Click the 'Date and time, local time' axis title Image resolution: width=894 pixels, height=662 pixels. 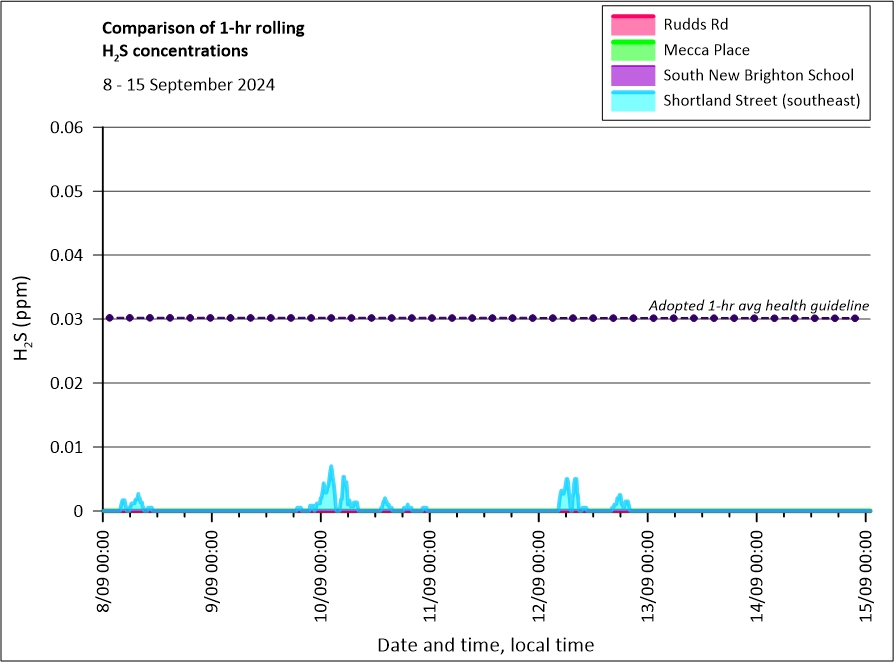[485, 645]
